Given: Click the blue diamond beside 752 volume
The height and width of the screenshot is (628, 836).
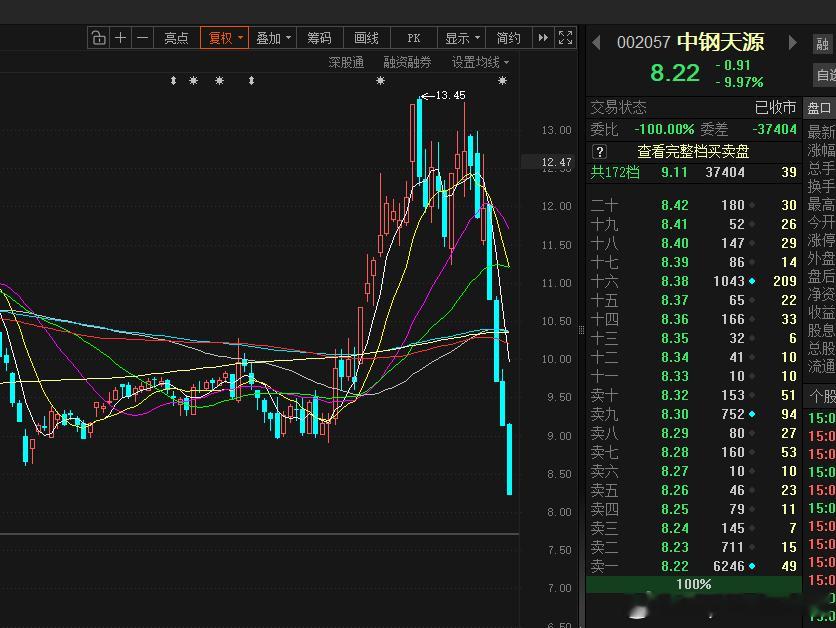Looking at the screenshot, I should coord(752,414).
